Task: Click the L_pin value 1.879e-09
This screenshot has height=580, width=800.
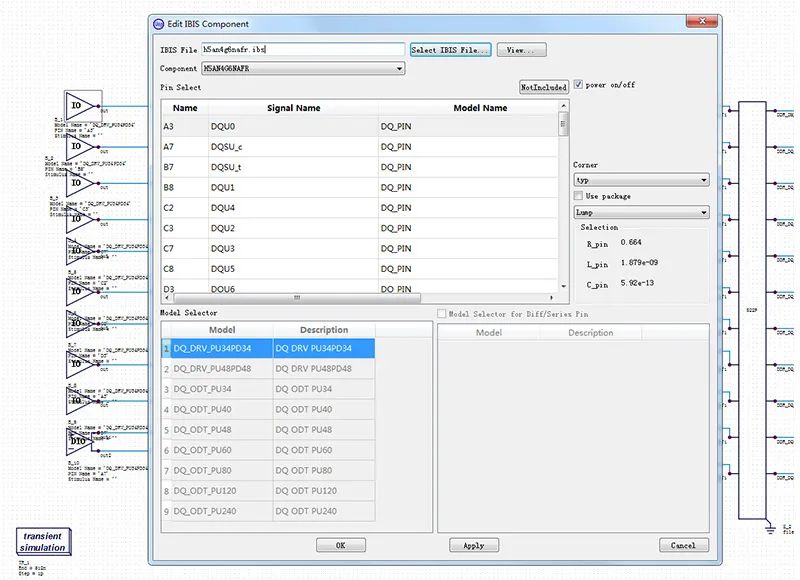Action: (x=639, y=263)
